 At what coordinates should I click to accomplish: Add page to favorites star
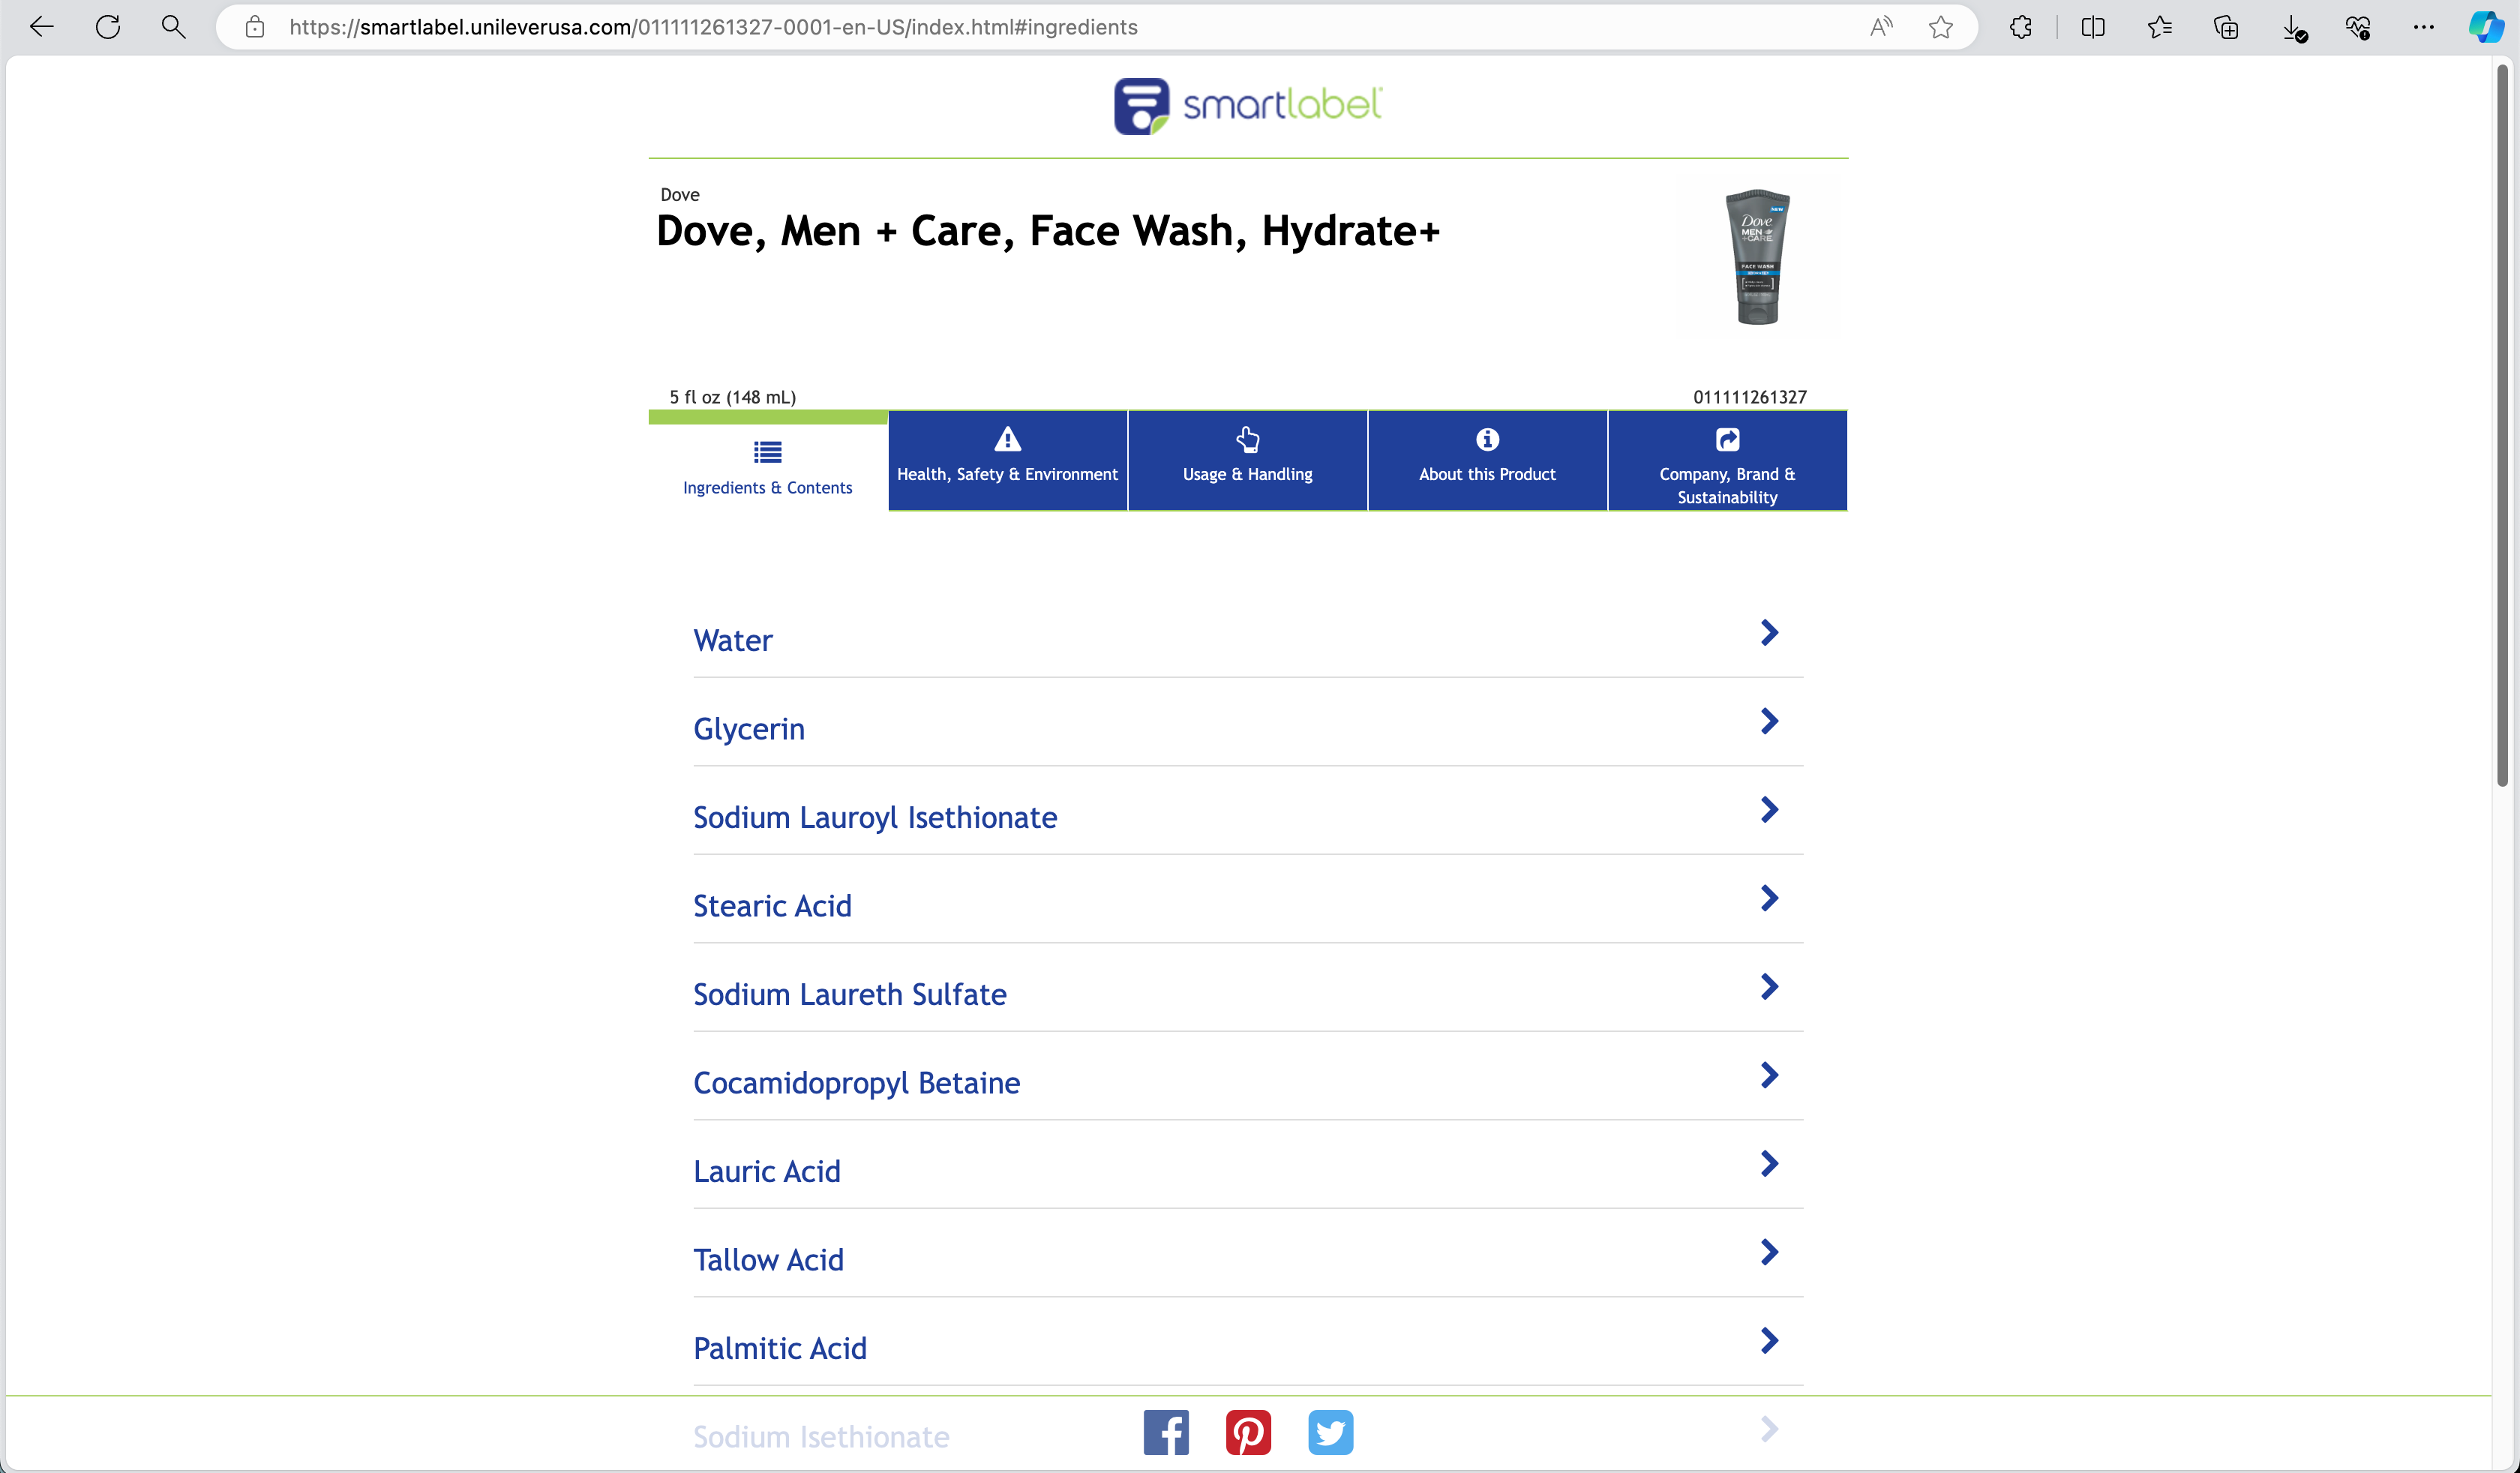(1941, 27)
